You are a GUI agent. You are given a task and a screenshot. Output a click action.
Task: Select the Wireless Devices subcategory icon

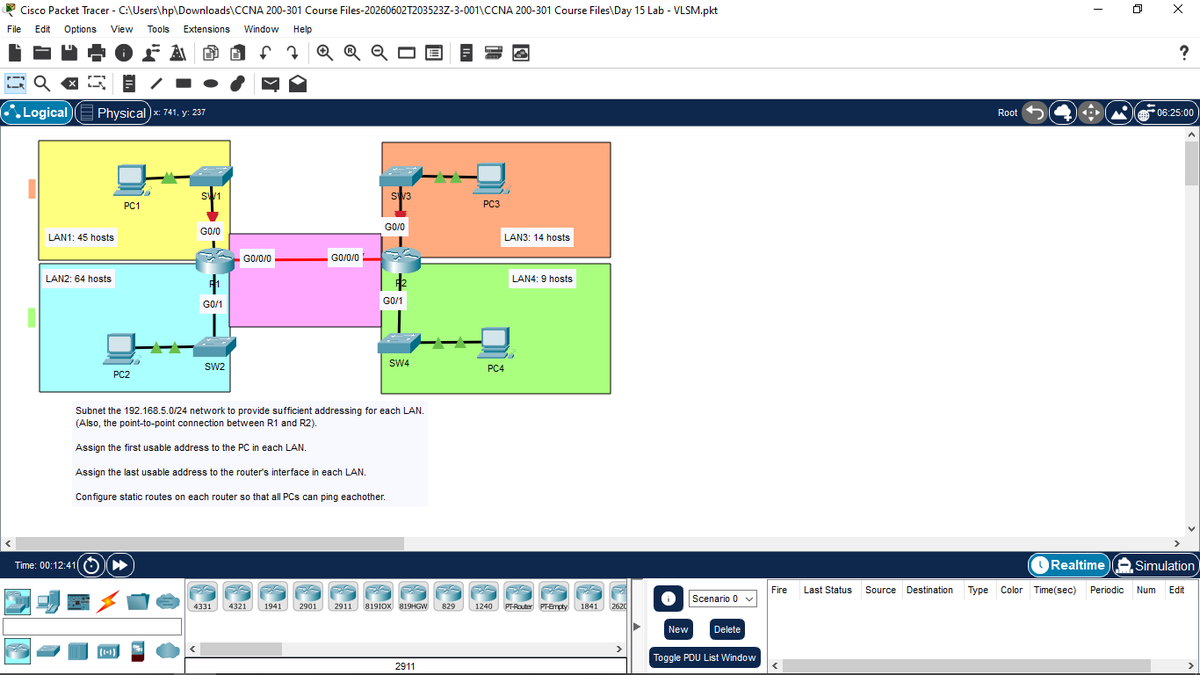coord(108,650)
